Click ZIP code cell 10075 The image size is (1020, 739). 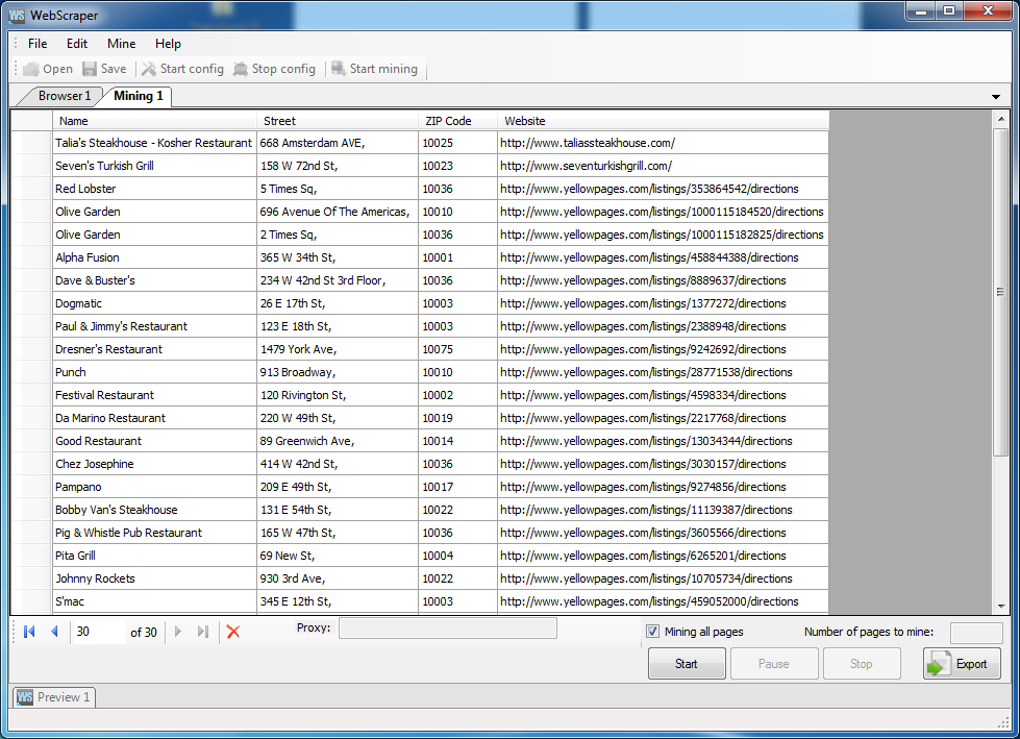coord(458,349)
